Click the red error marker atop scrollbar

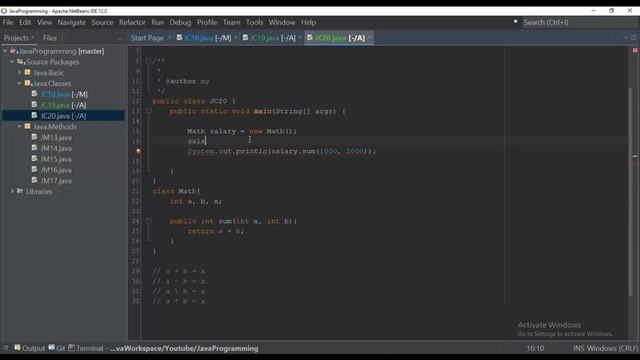point(635,50)
